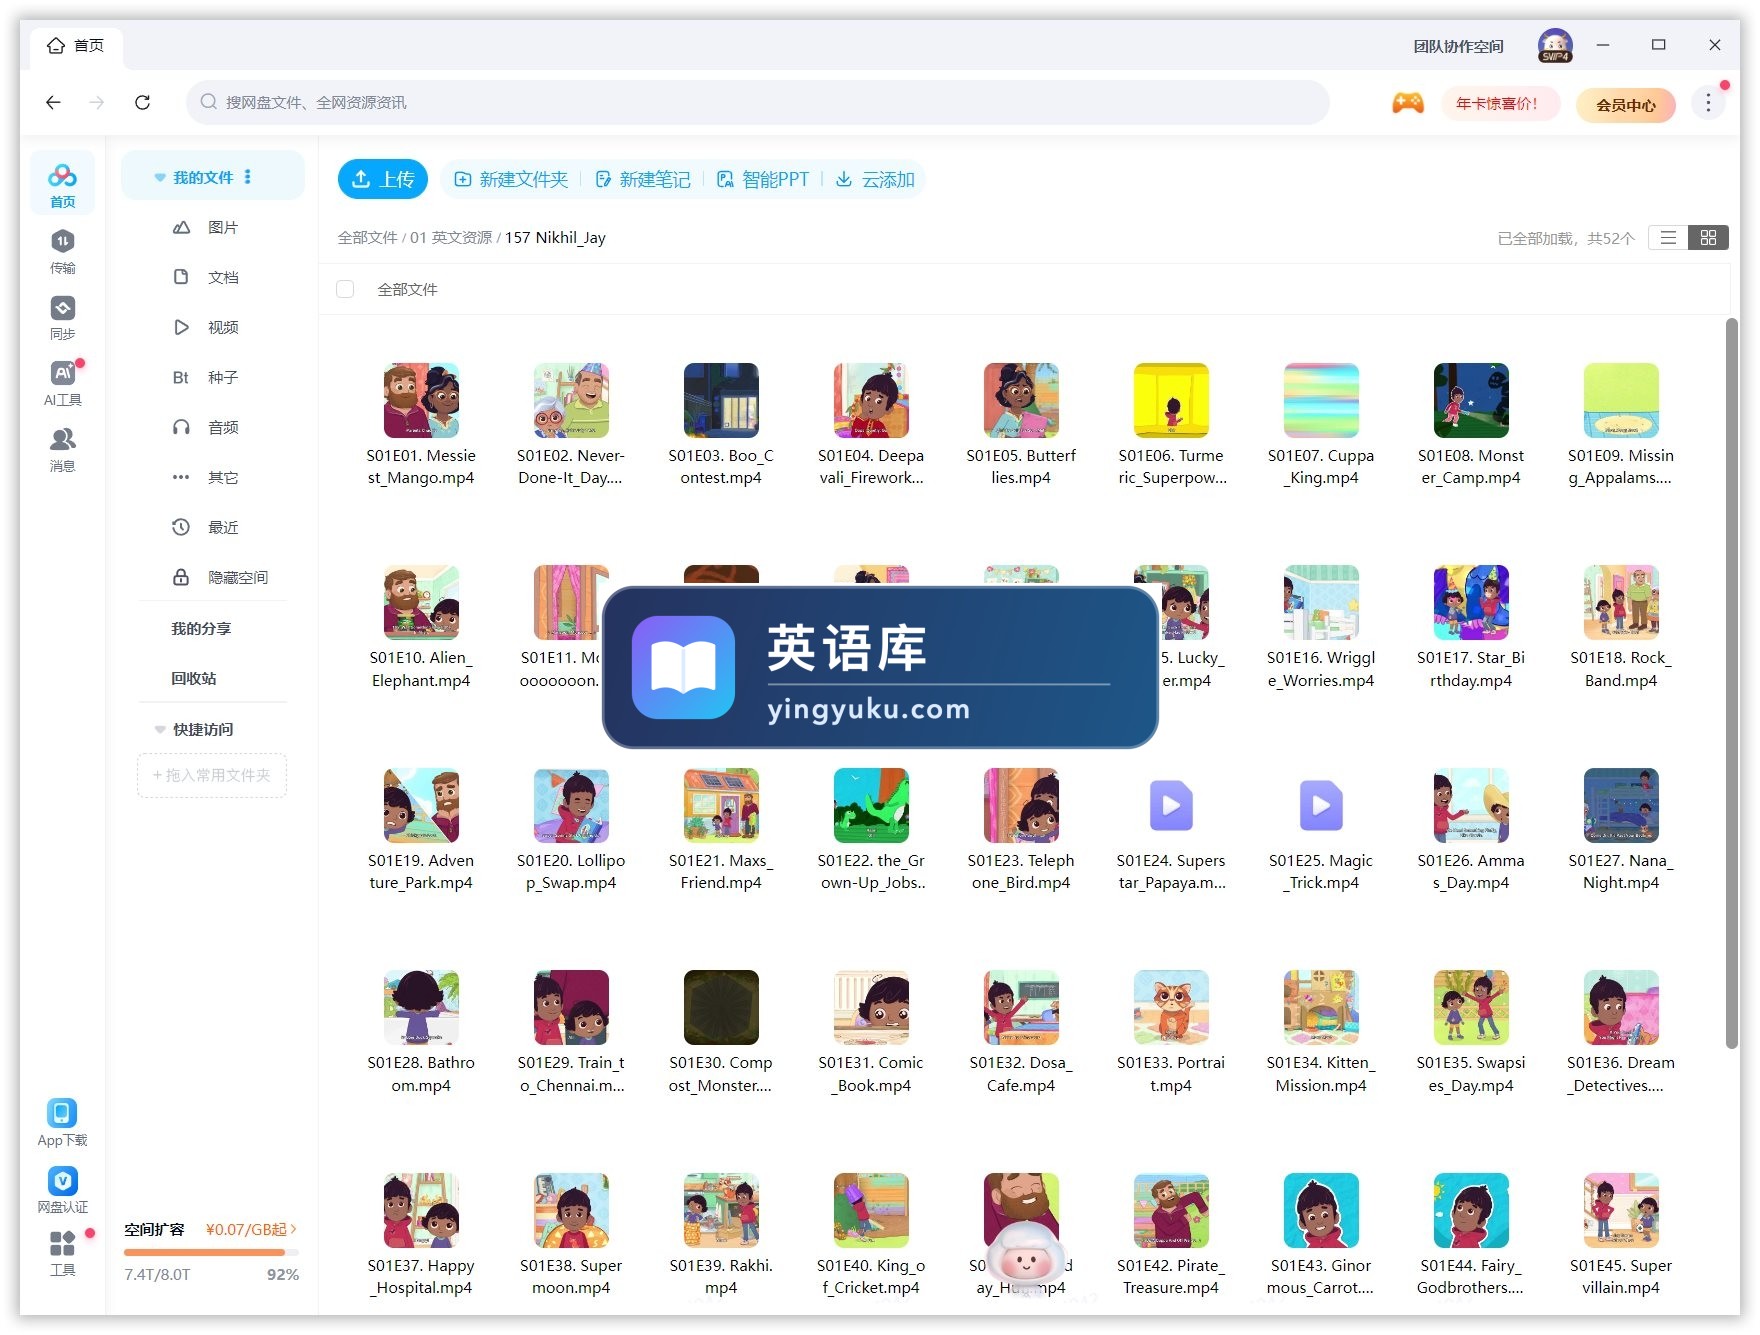The width and height of the screenshot is (1760, 1335).
Task: Open S01E42 Pirate_Treasure thumbnail
Action: click(1171, 1210)
